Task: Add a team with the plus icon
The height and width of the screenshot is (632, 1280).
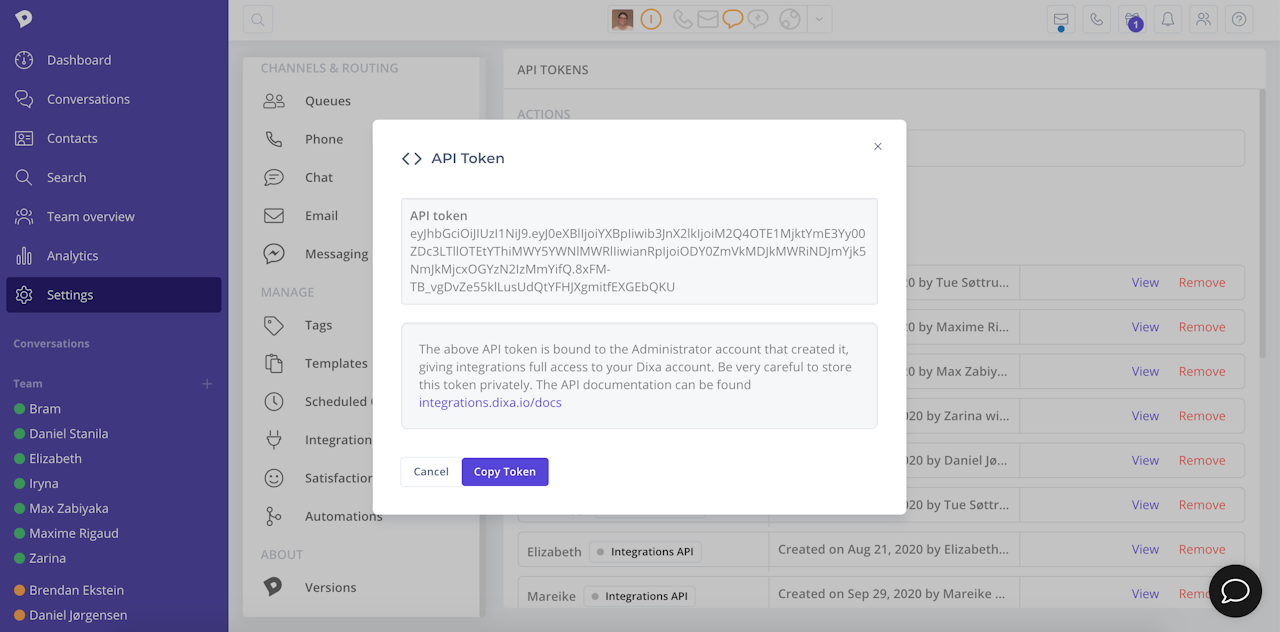Action: point(208,383)
